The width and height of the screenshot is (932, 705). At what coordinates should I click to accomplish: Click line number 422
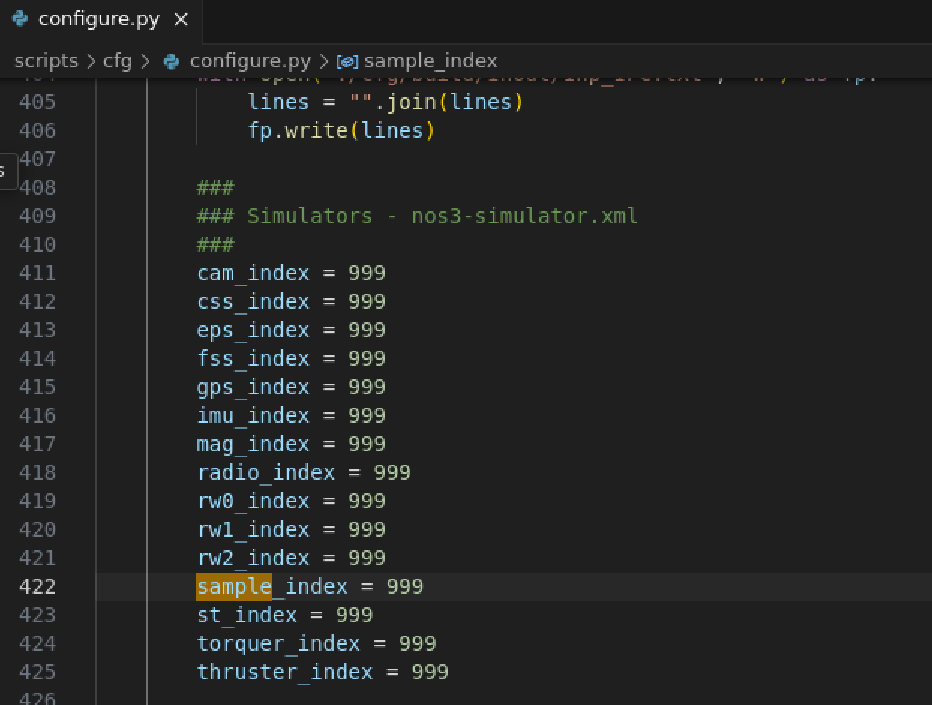37,587
